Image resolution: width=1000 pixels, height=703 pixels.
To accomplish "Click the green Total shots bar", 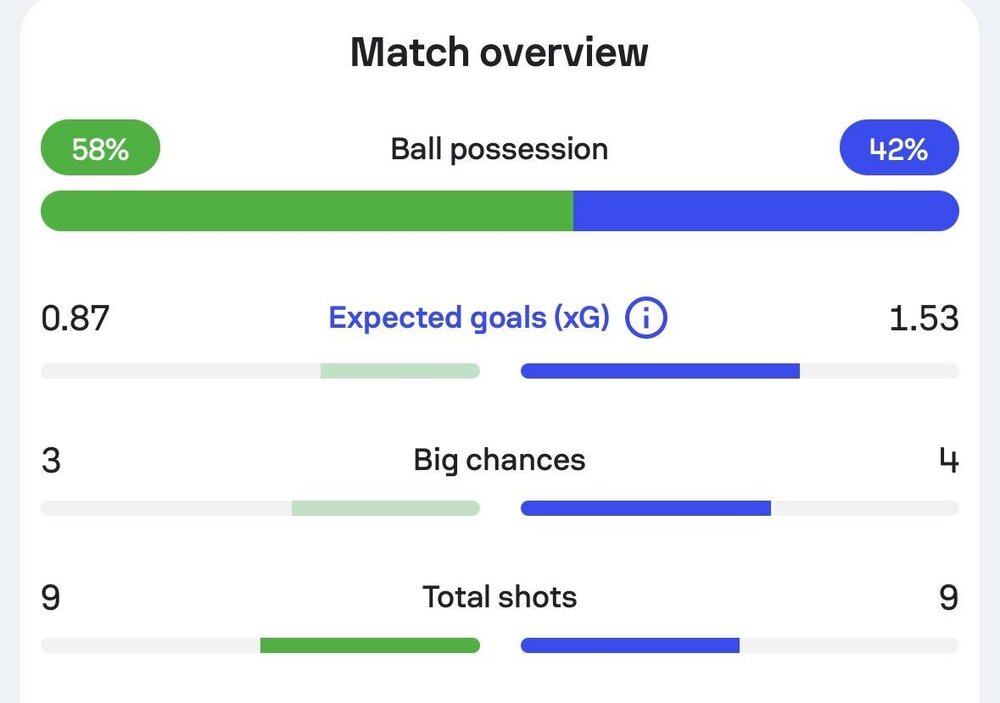I will 370,645.
